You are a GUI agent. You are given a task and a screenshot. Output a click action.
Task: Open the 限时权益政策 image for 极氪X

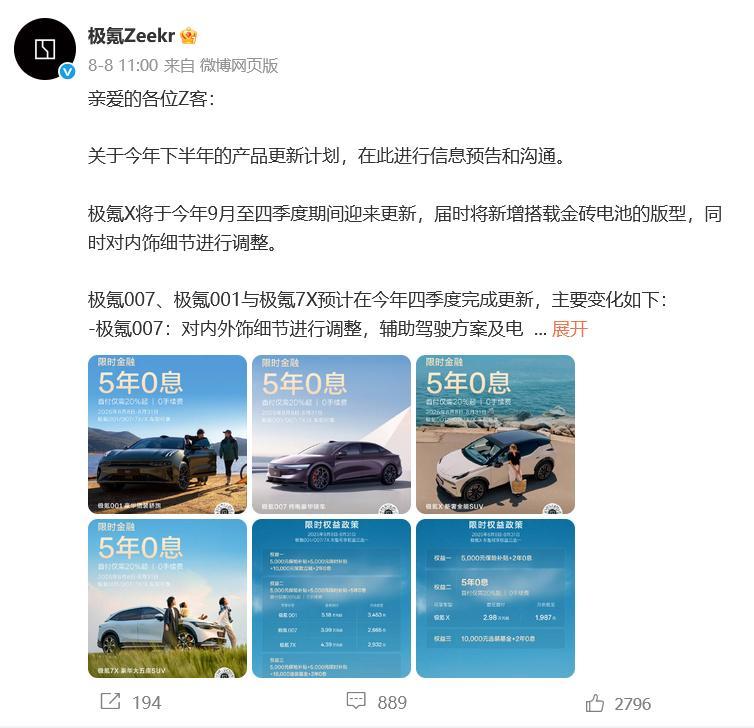(495, 598)
